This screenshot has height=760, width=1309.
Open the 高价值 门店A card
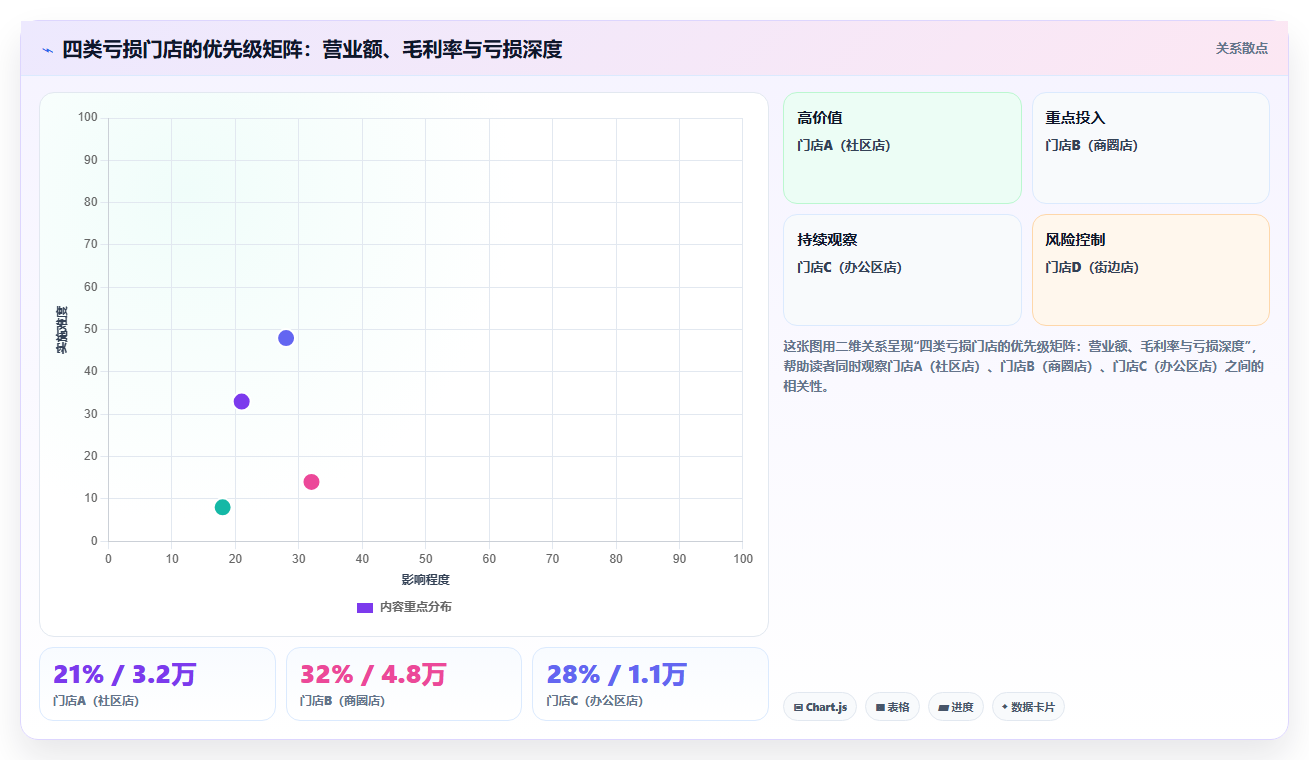(x=902, y=148)
